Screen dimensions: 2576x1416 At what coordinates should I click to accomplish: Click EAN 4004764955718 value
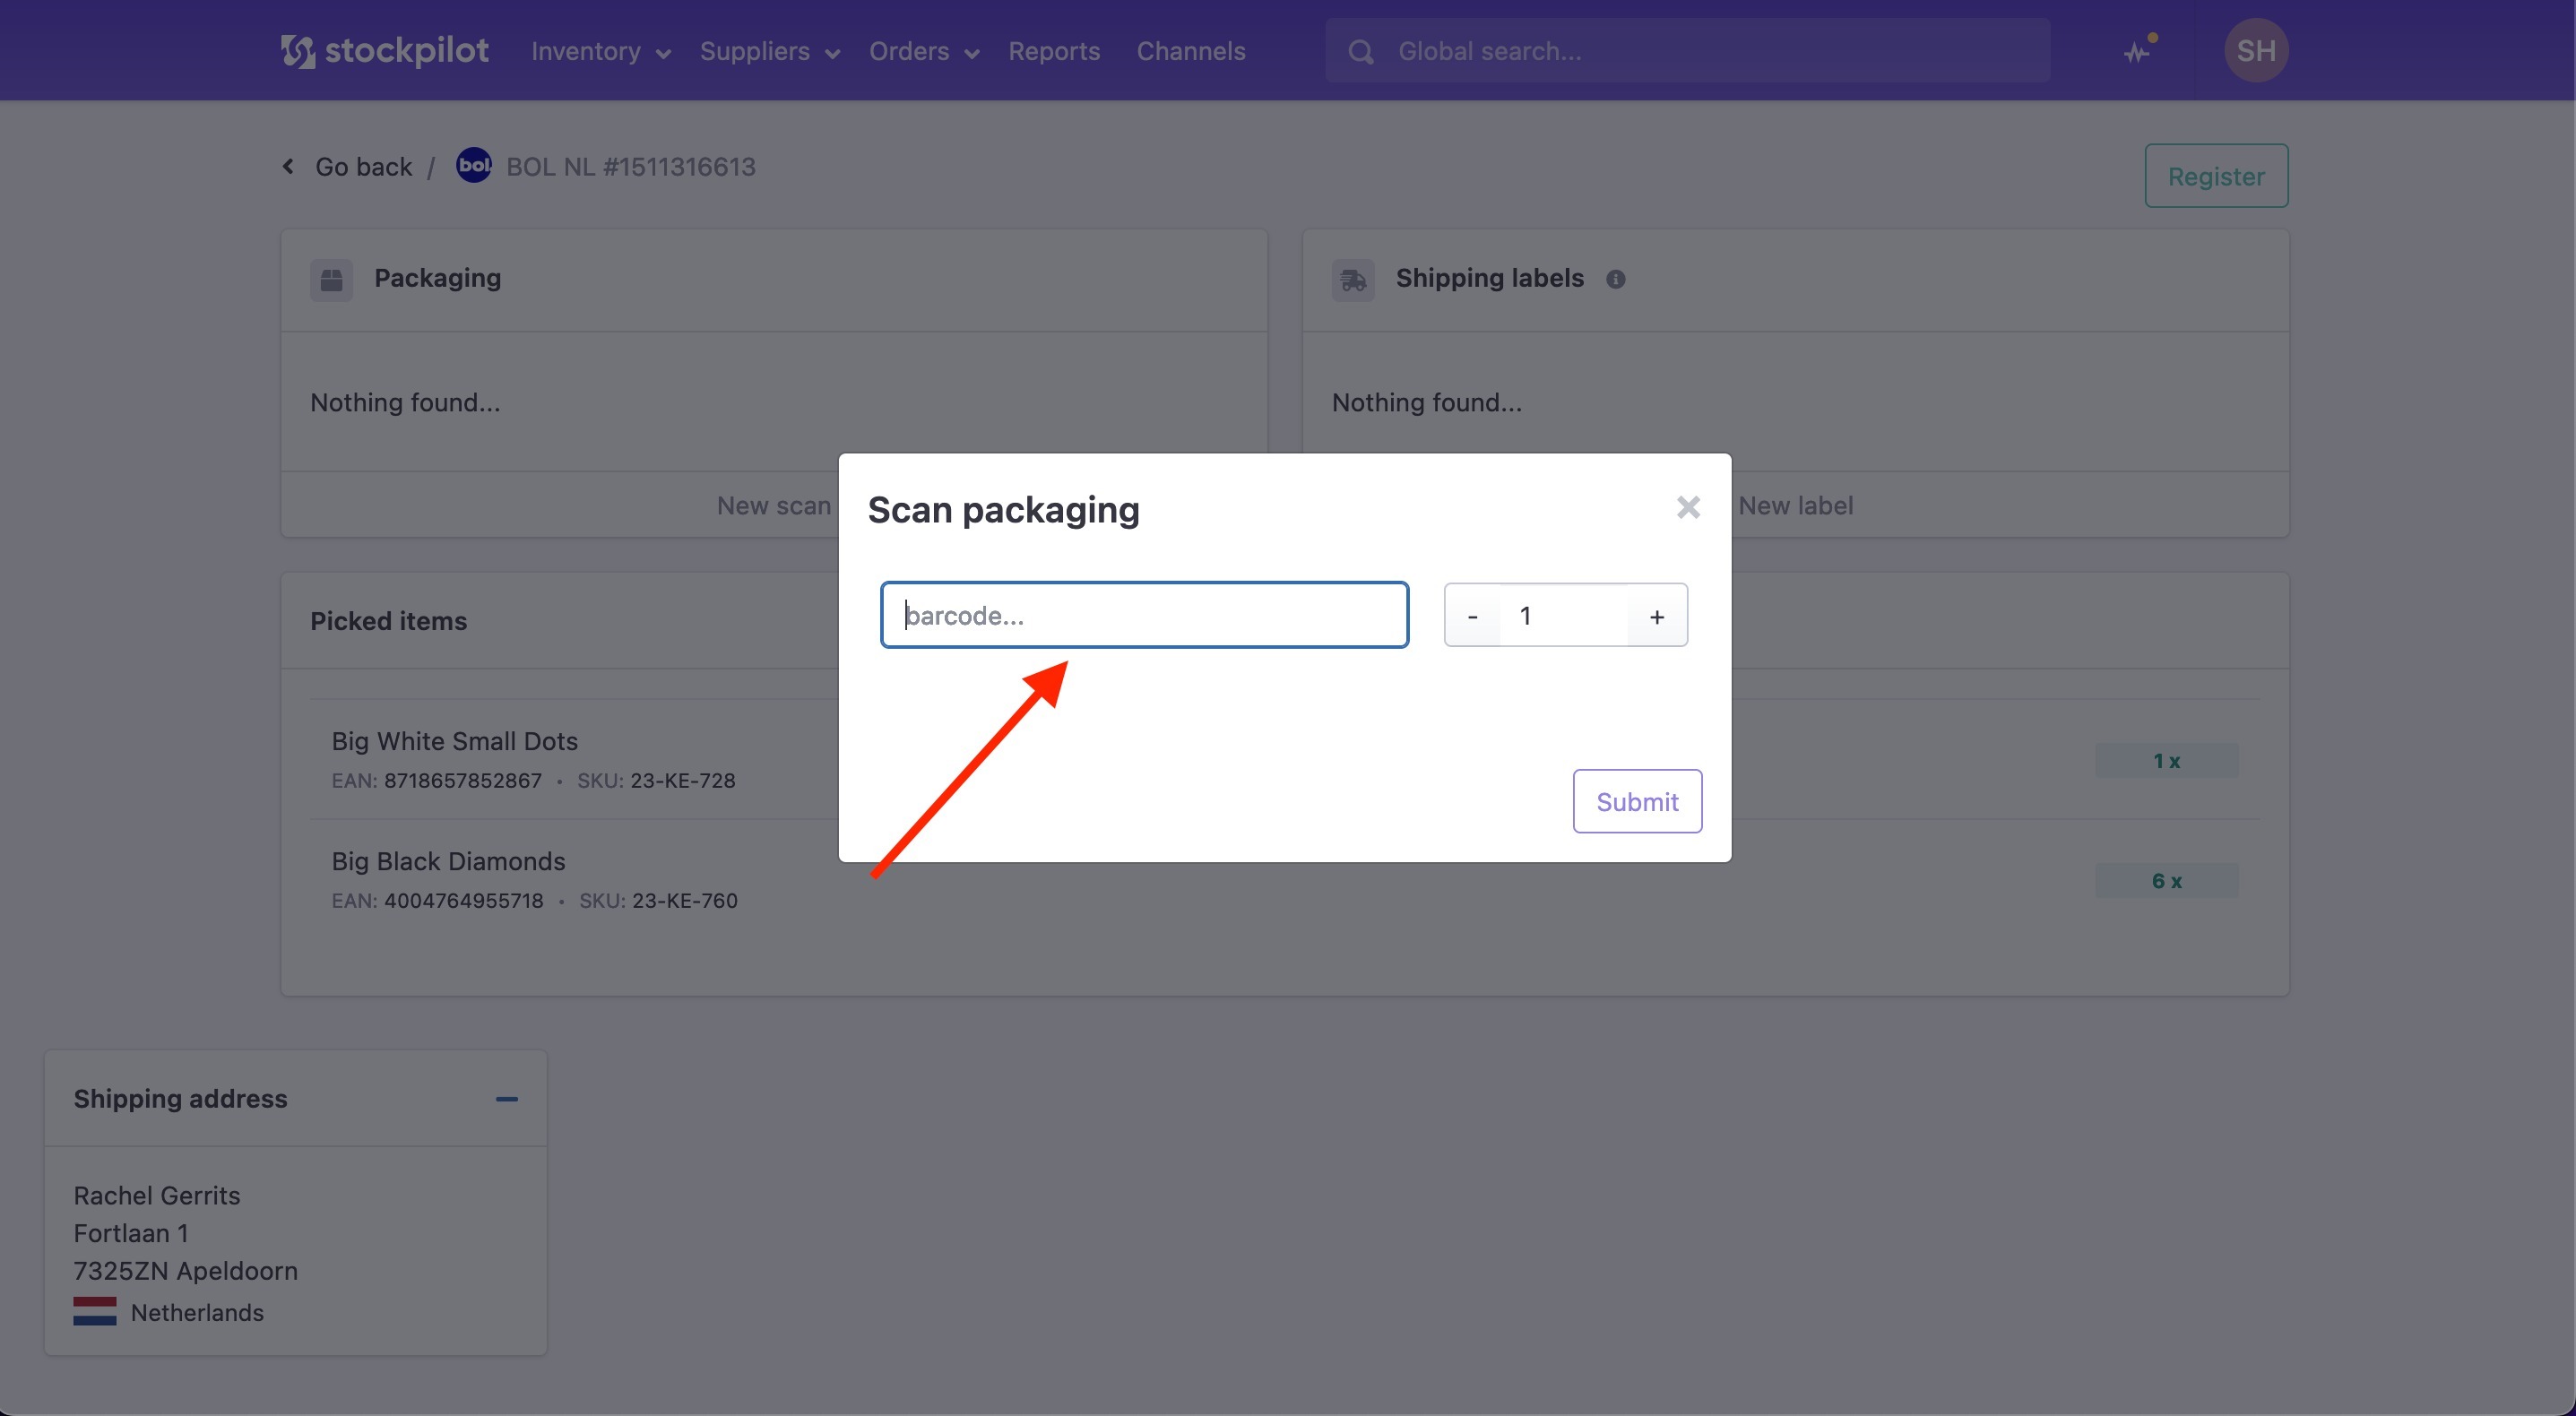(464, 901)
